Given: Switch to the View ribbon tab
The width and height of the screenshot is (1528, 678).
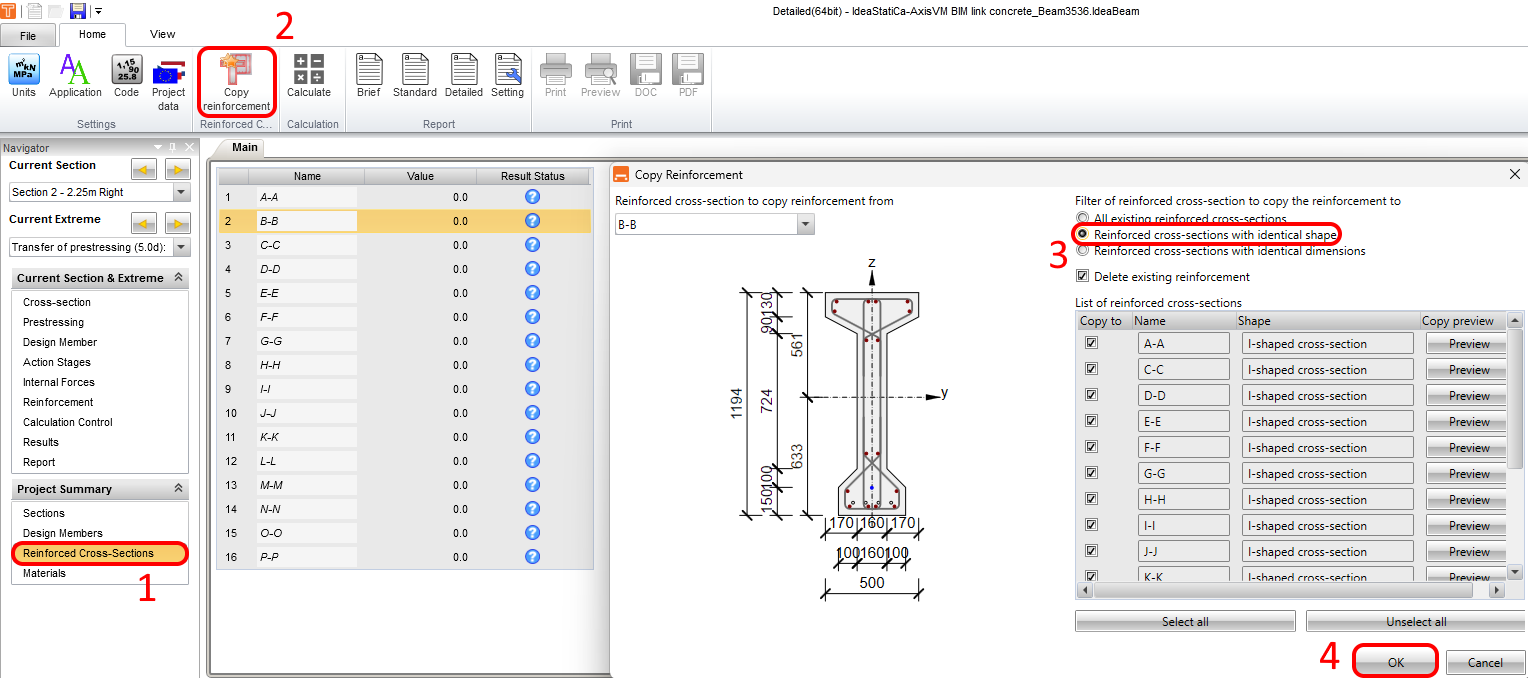Looking at the screenshot, I should pos(162,34).
